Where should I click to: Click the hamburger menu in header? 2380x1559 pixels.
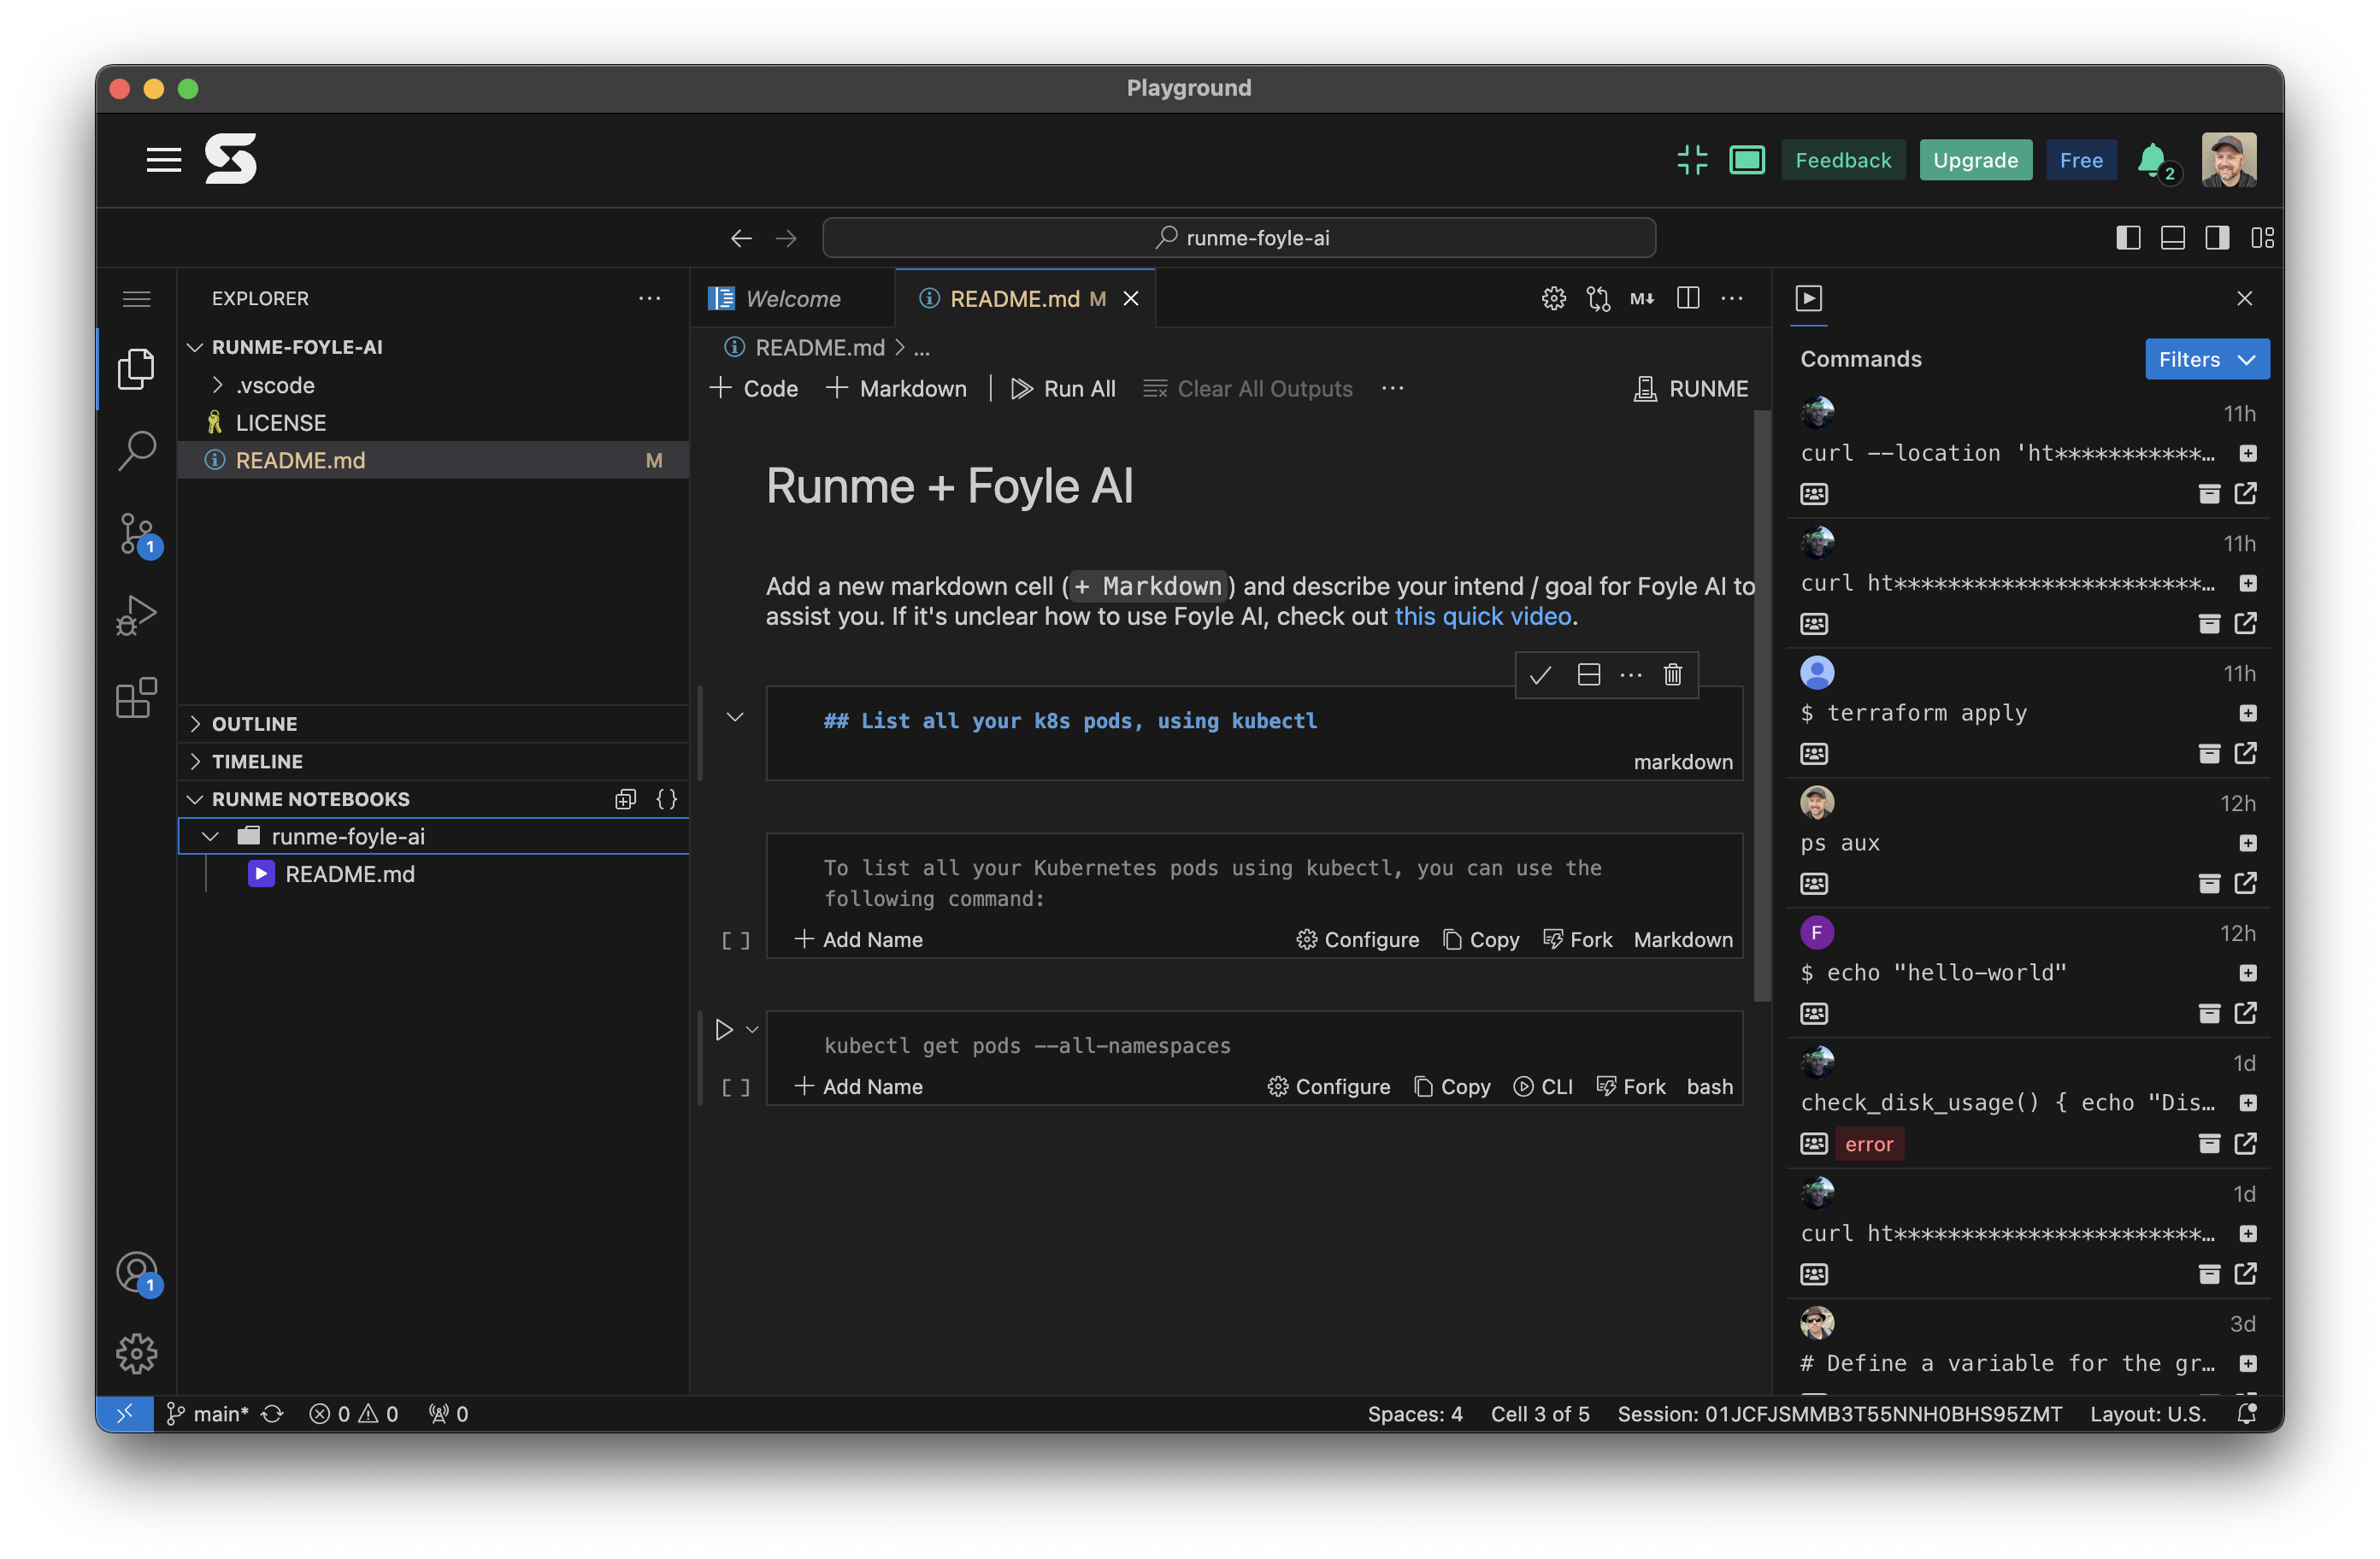pos(163,160)
